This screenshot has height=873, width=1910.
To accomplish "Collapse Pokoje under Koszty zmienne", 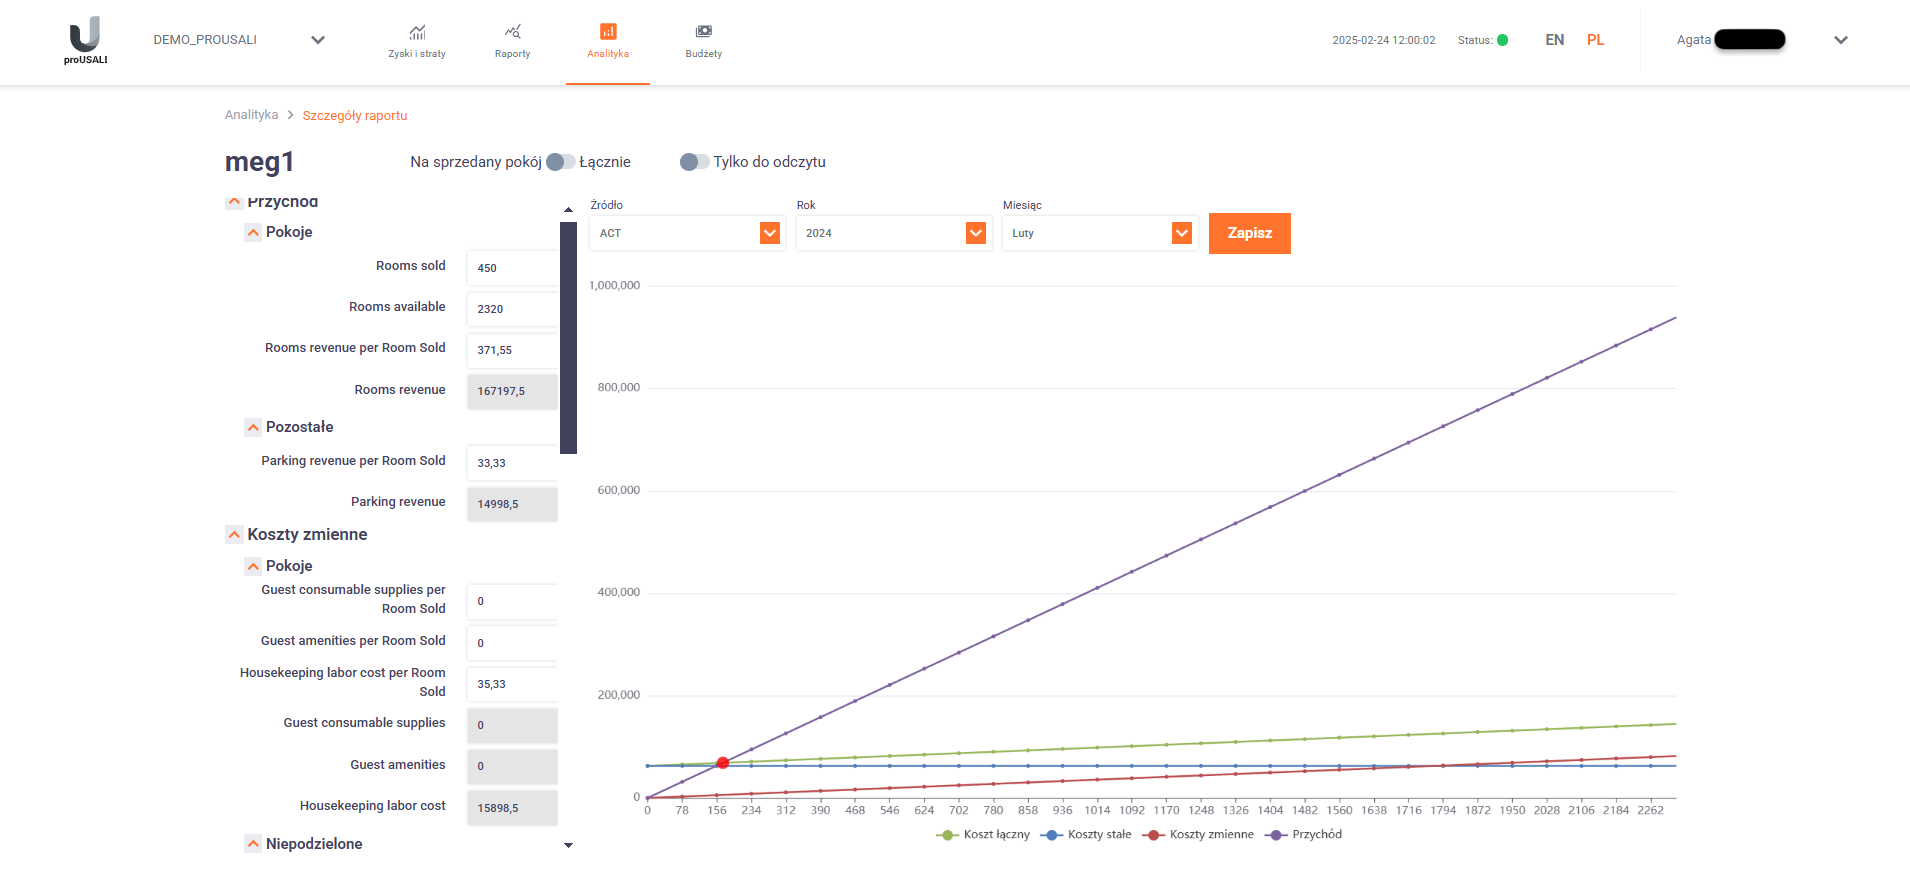I will click(x=253, y=566).
